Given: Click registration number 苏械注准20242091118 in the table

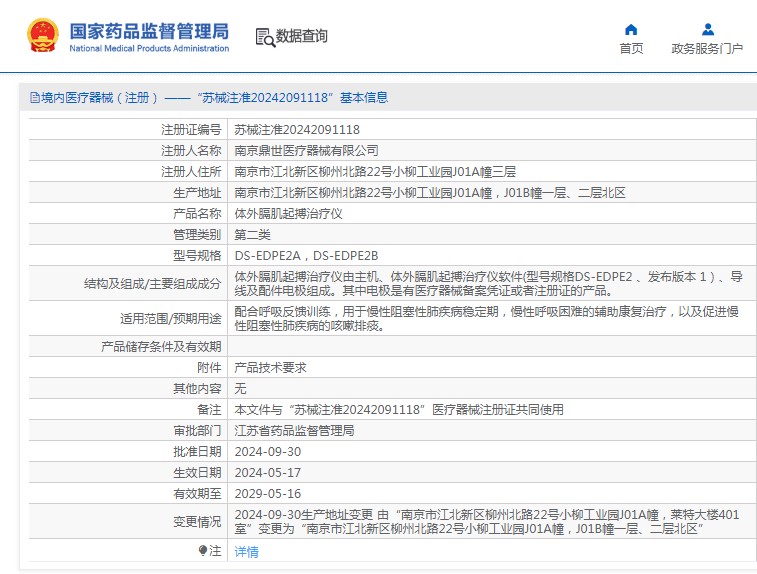Looking at the screenshot, I should pyautogui.click(x=297, y=129).
